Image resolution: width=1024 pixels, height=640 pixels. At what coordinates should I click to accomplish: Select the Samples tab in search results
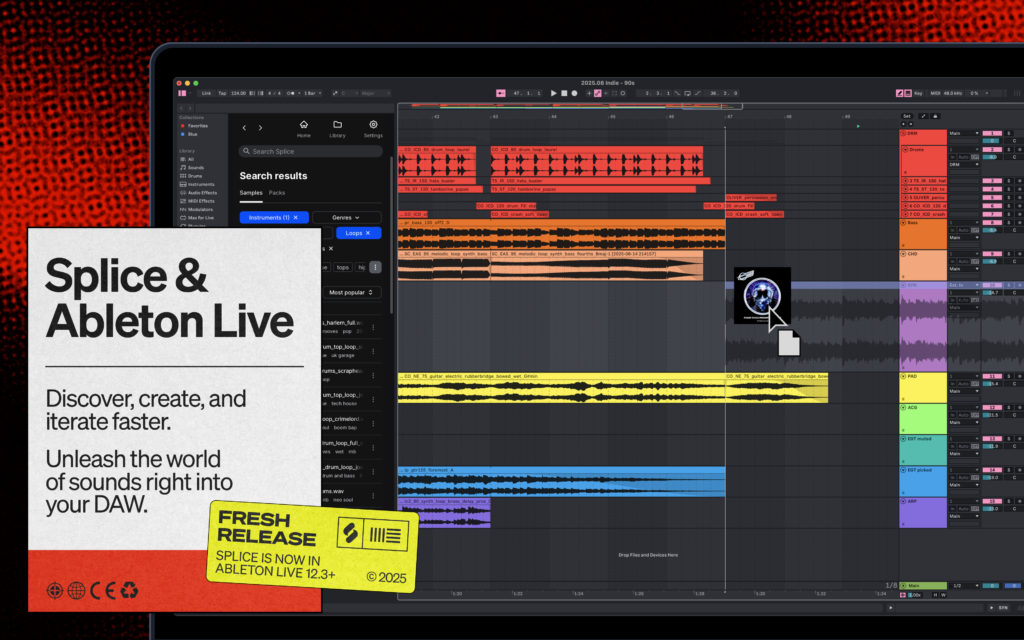(251, 192)
